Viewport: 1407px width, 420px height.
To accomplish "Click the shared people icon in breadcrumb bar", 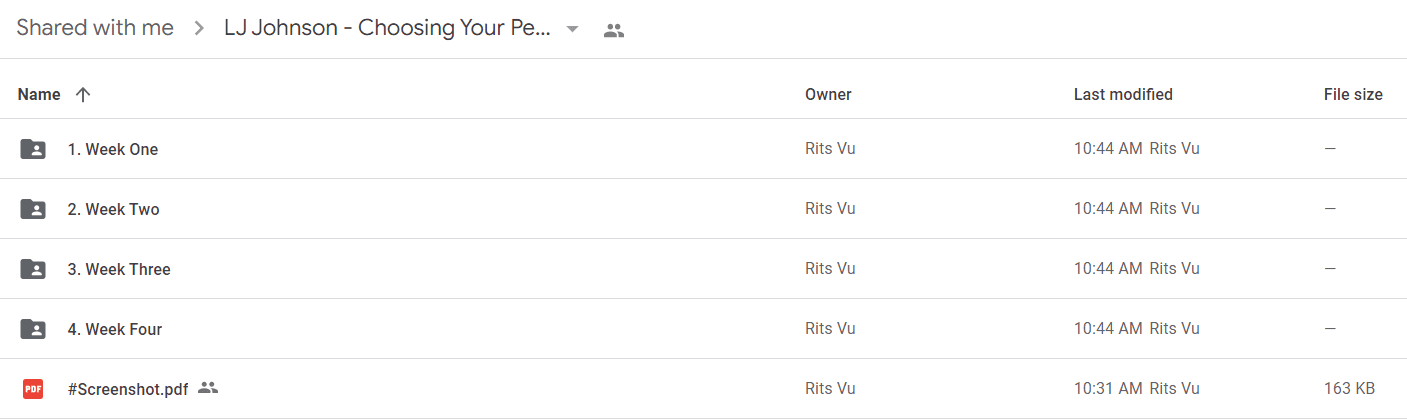I will pos(614,30).
